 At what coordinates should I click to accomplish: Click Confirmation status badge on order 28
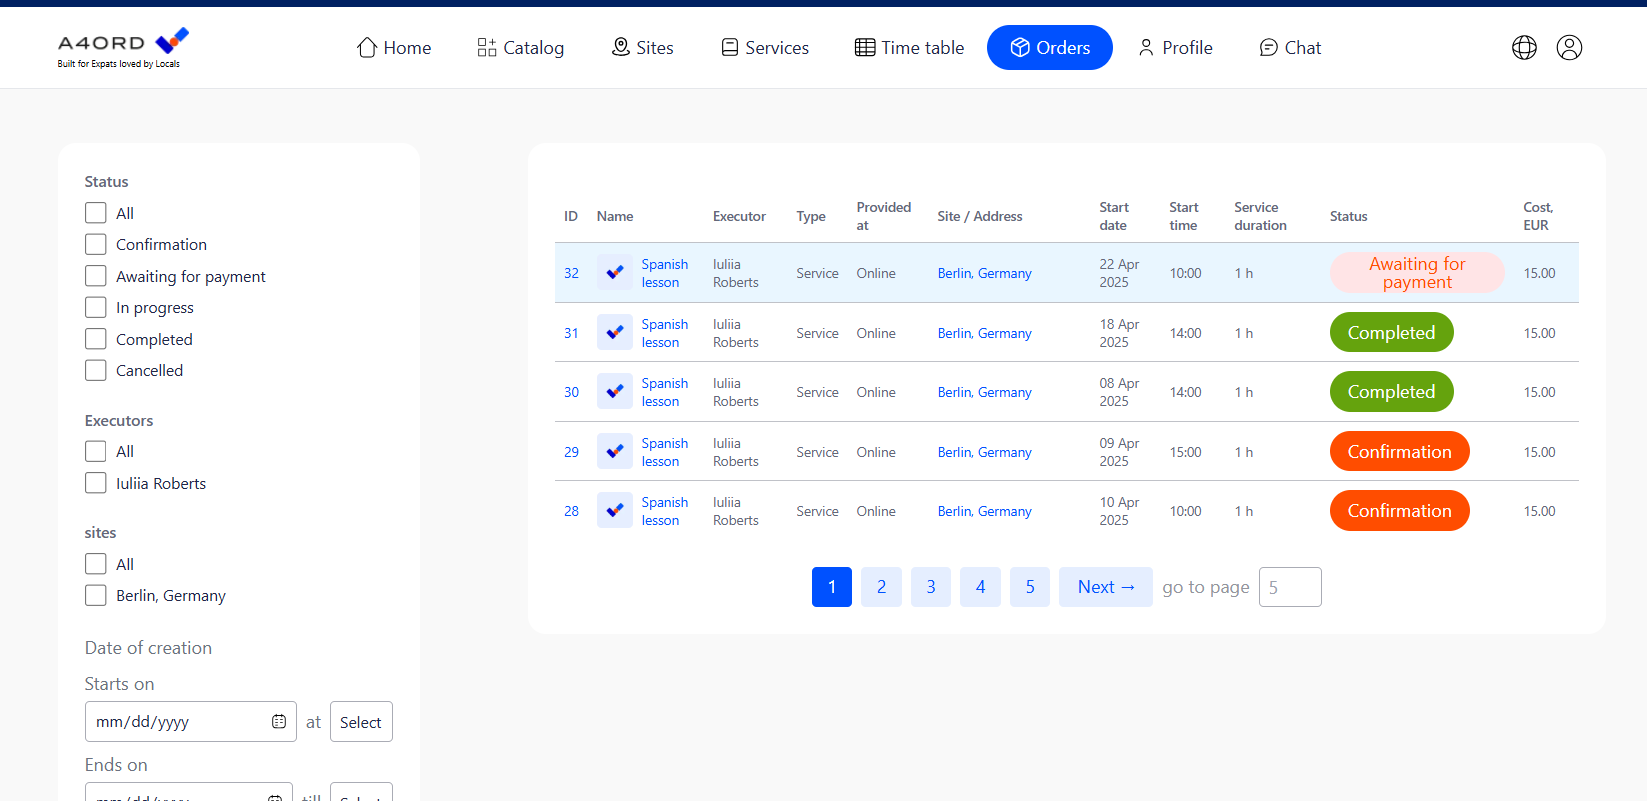[1399, 510]
